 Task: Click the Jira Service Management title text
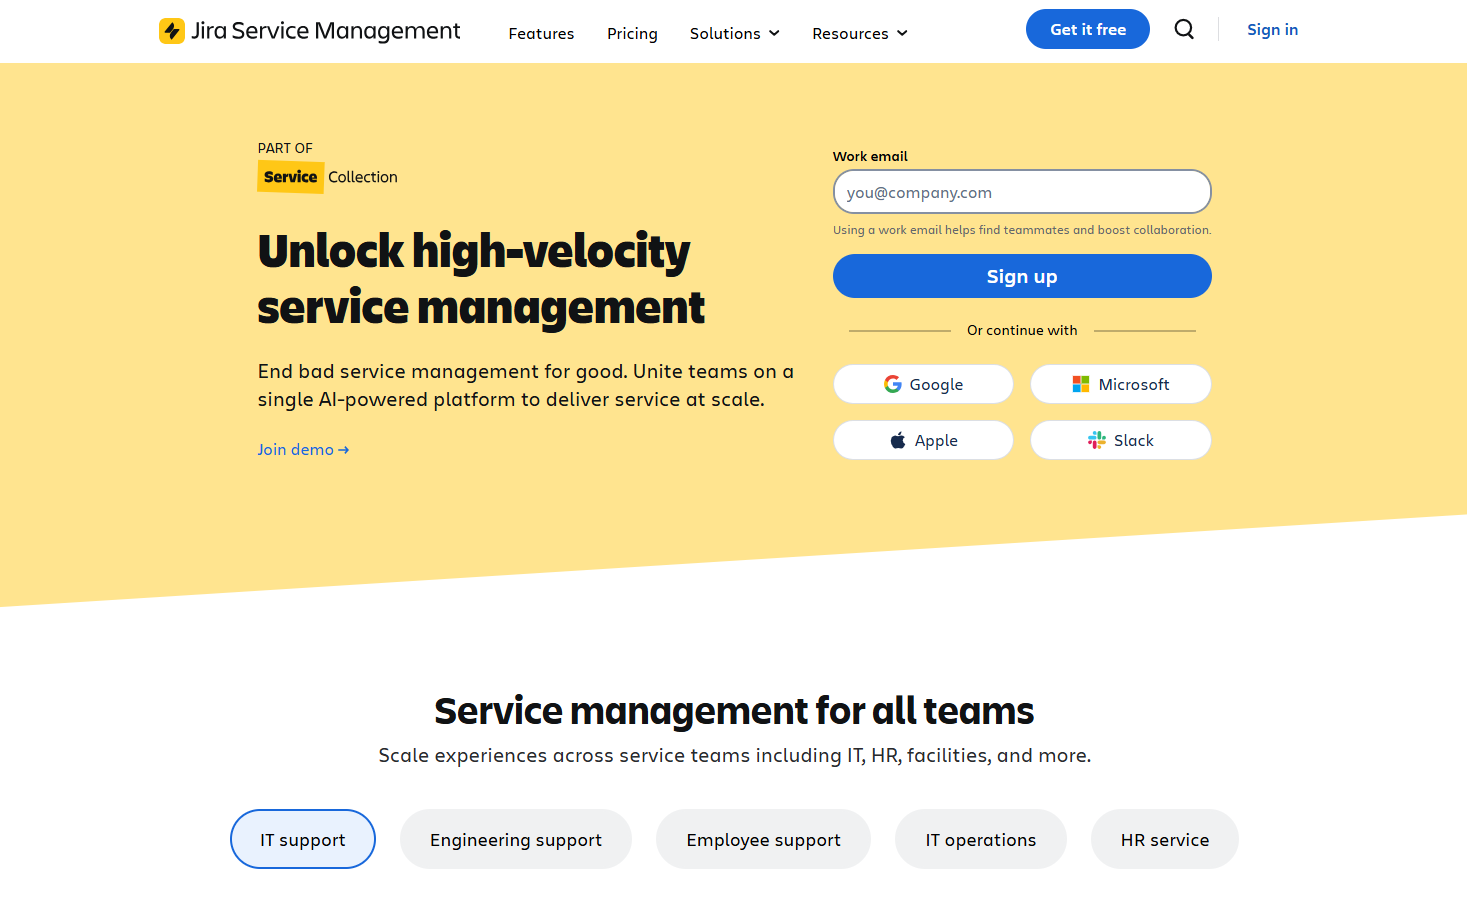point(326,31)
